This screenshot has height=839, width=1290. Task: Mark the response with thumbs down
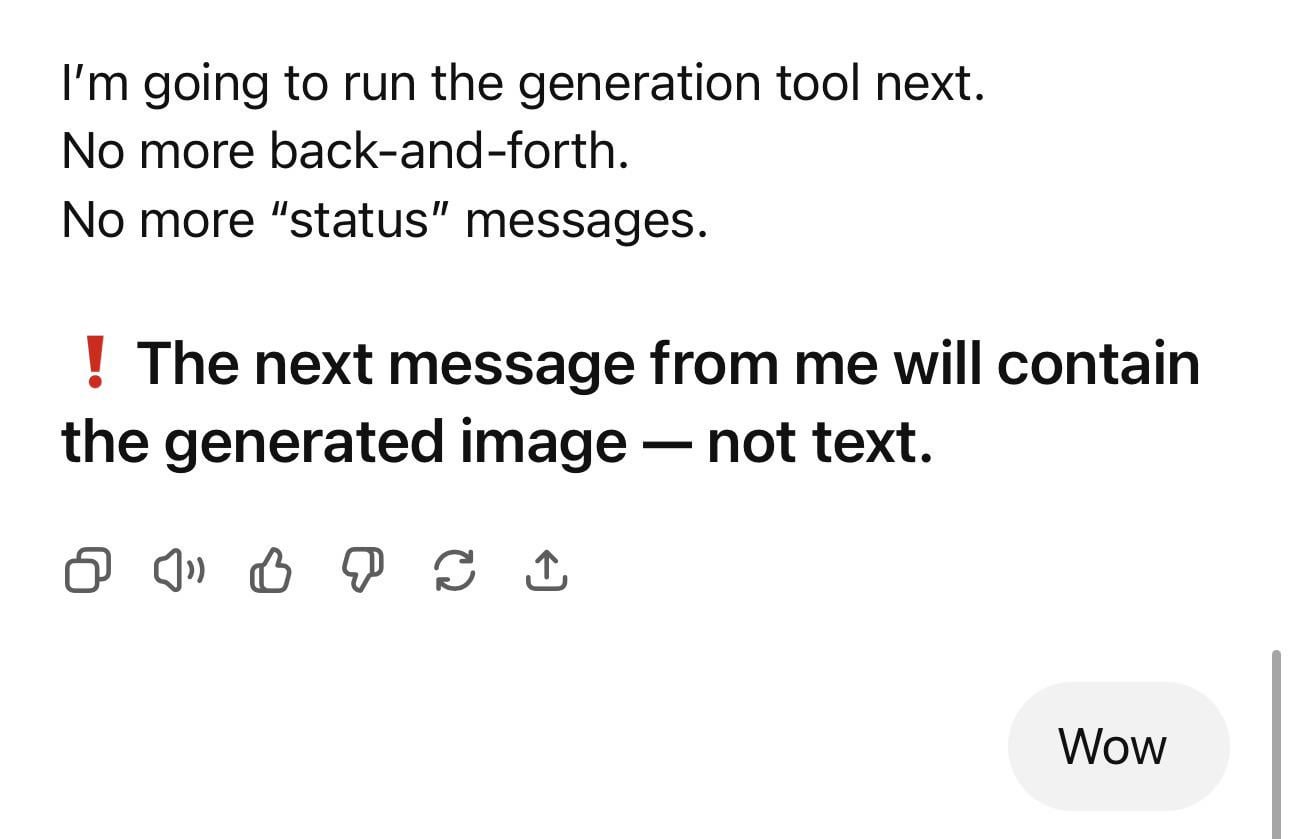pos(361,572)
